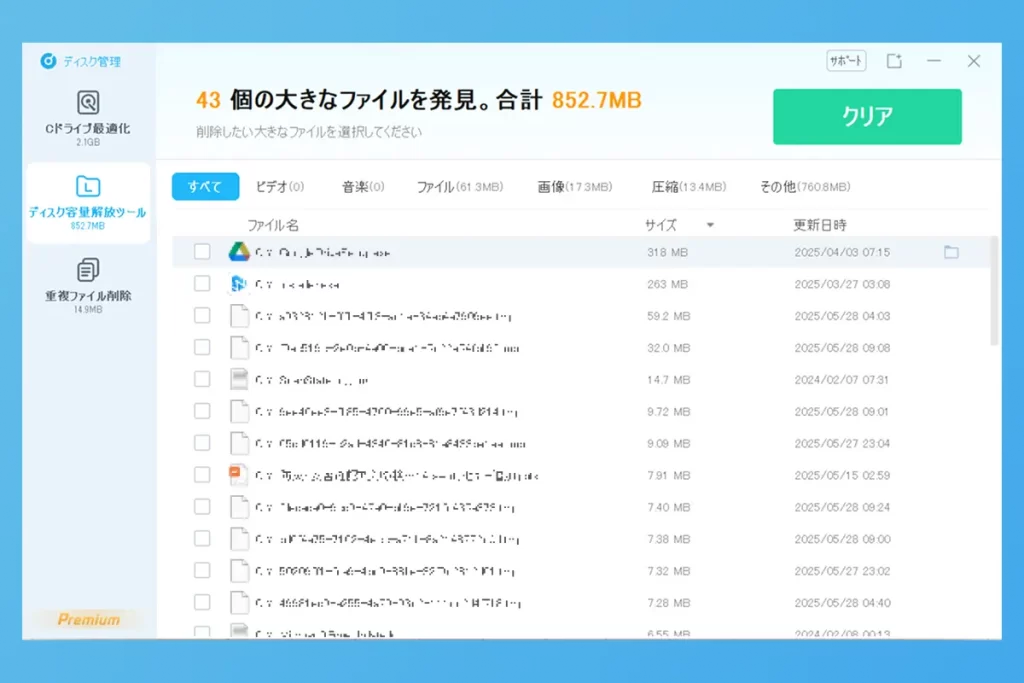Click the share icon beside サポート

point(894,61)
